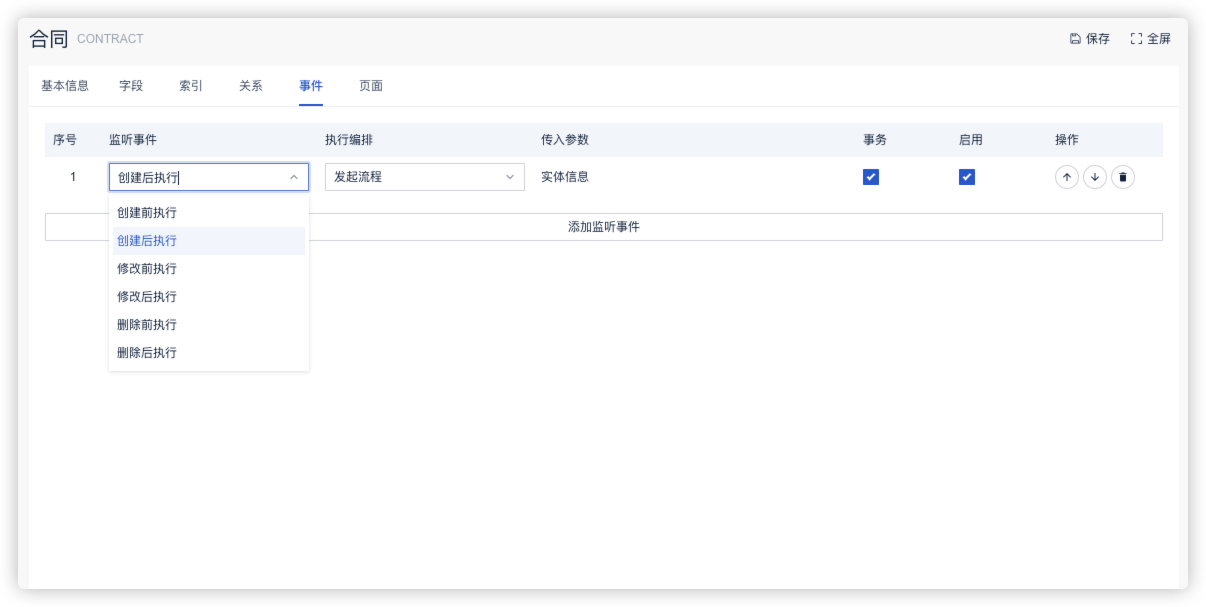Uncheck the 事务 checkbox
The width and height of the screenshot is (1206, 607).
[x=871, y=177]
